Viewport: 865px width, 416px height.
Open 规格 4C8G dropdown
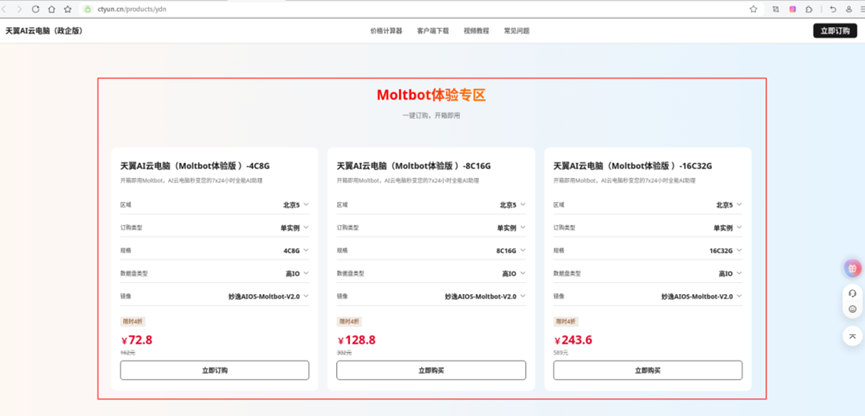[x=215, y=250]
